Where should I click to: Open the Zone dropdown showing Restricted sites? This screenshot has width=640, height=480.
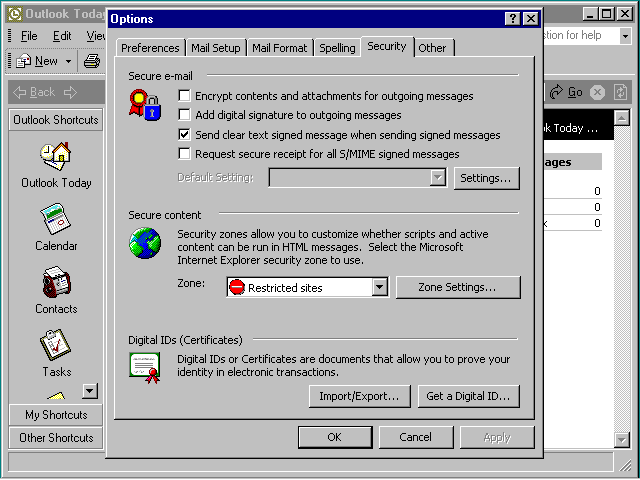(x=380, y=287)
